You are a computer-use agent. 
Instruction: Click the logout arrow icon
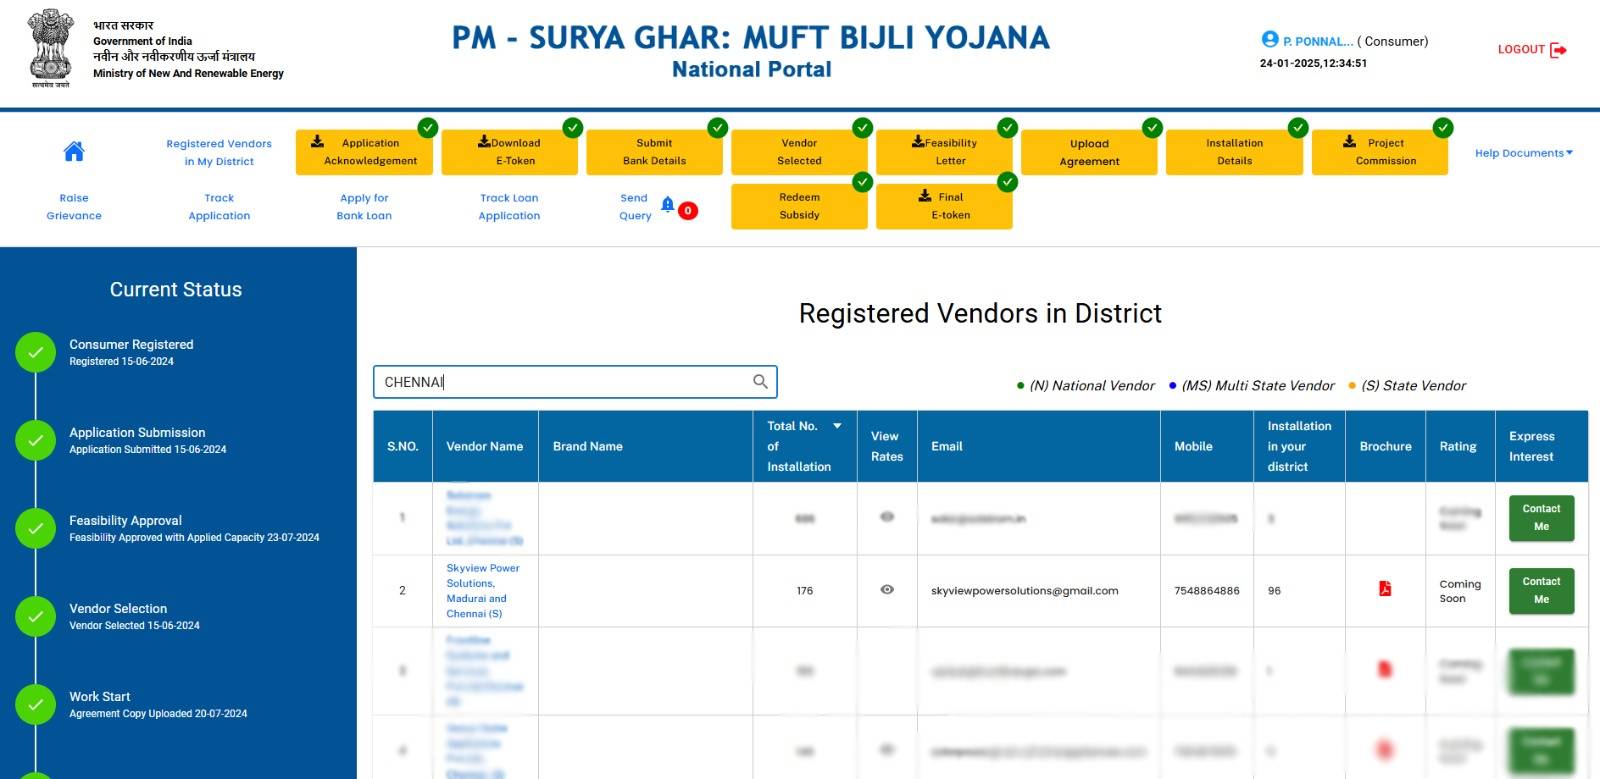click(1558, 50)
